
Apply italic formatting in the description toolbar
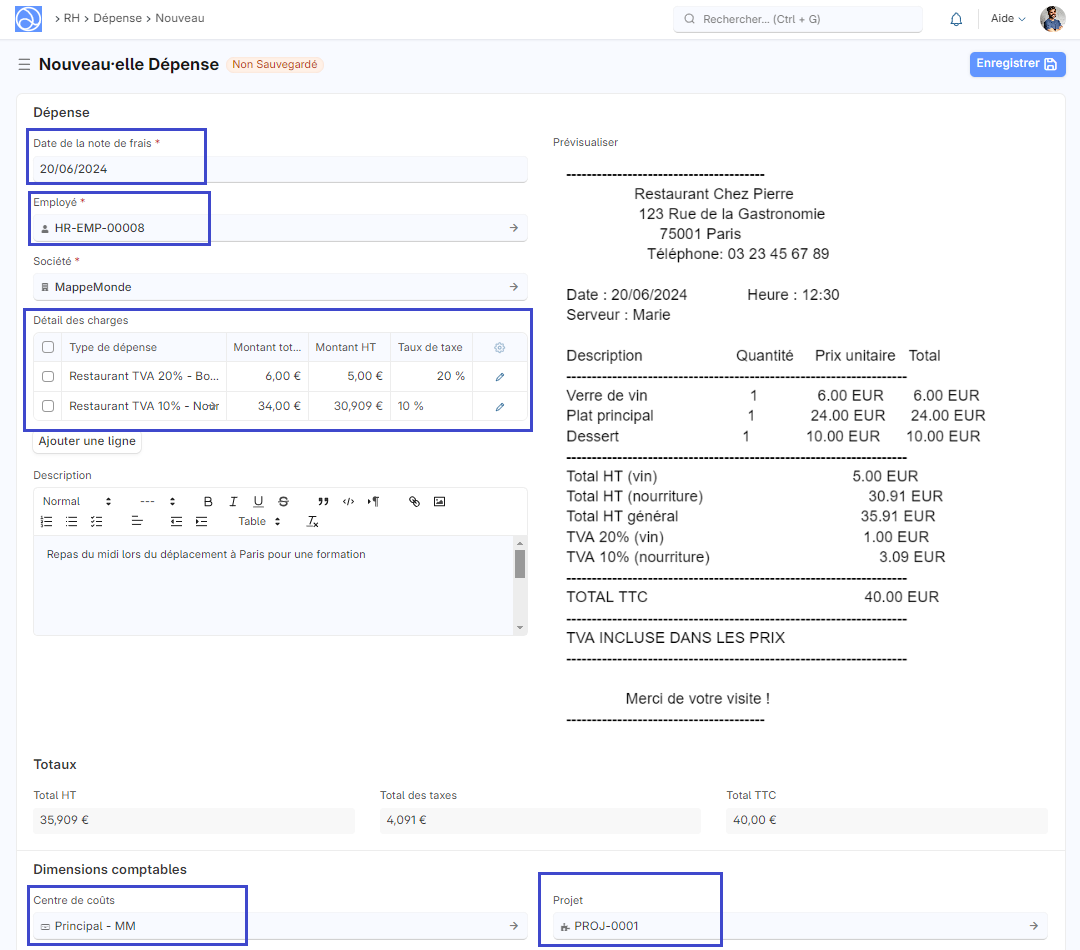coord(233,501)
